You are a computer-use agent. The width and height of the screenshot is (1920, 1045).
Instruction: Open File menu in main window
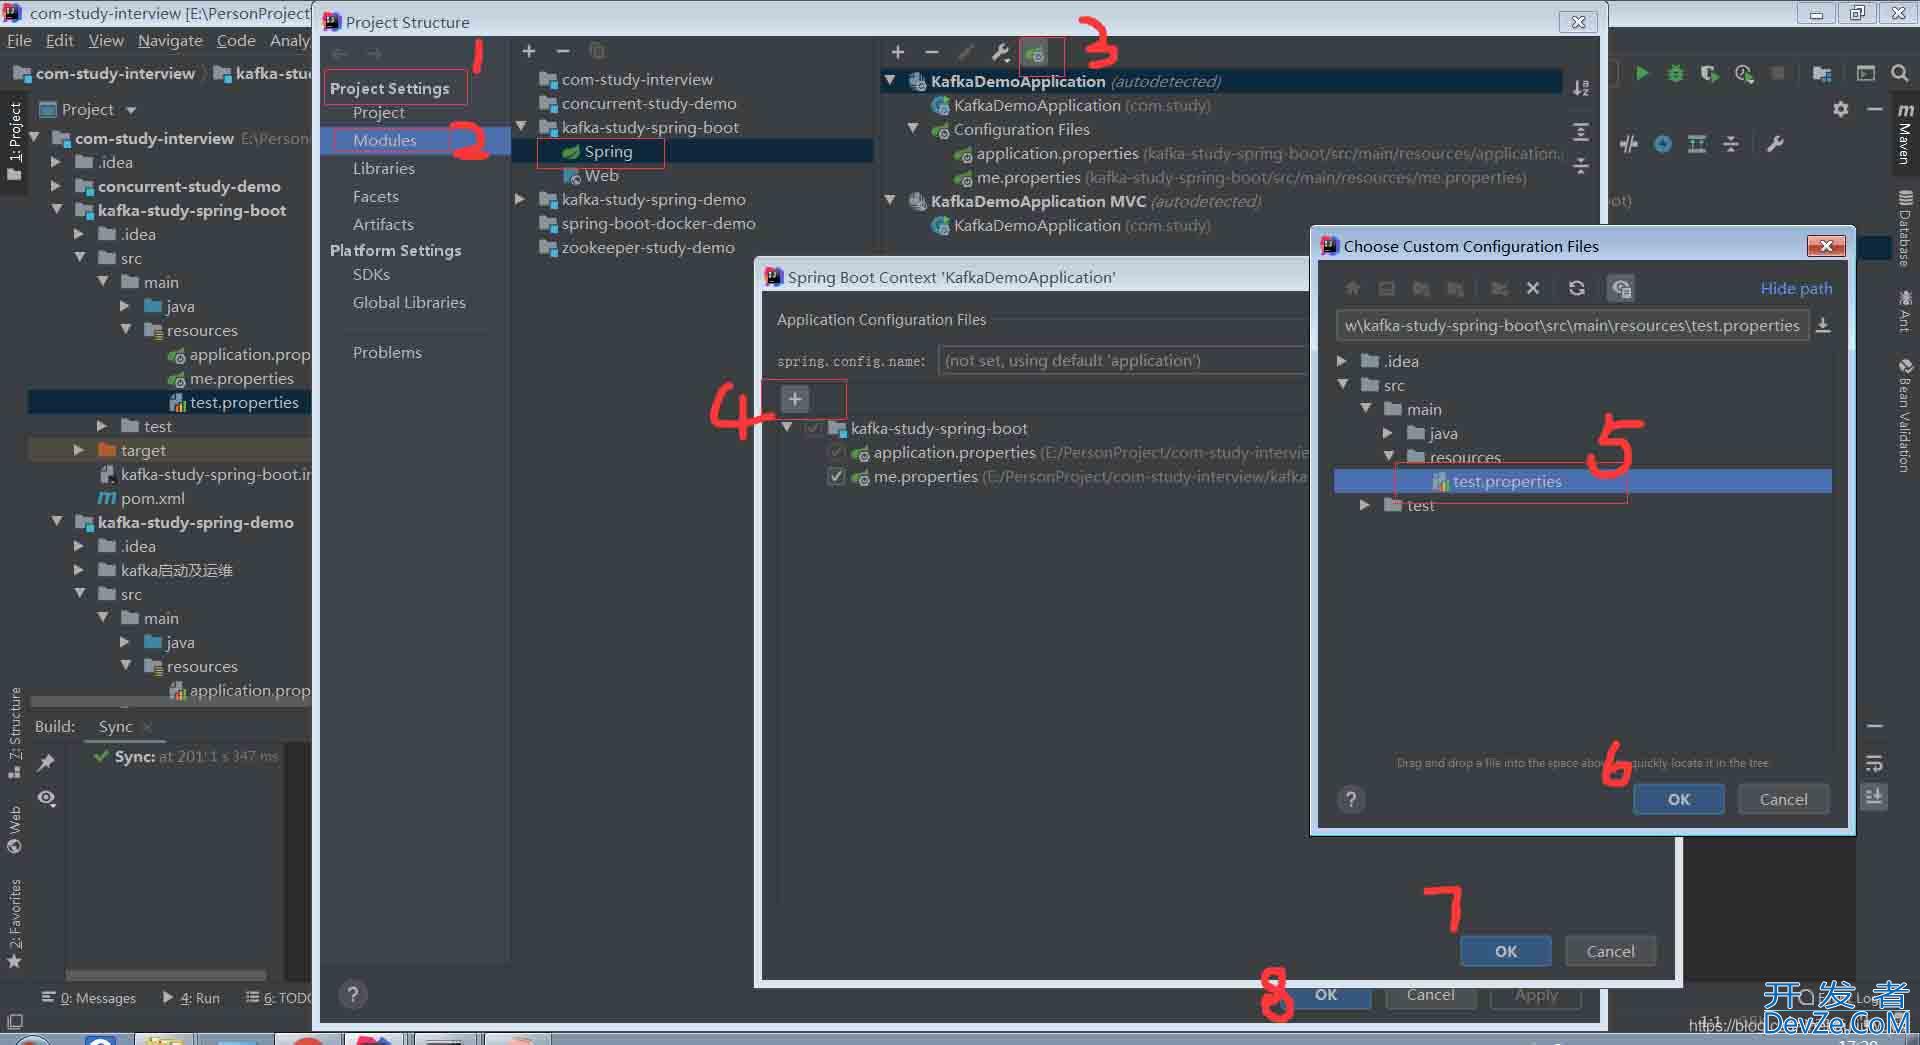19,40
